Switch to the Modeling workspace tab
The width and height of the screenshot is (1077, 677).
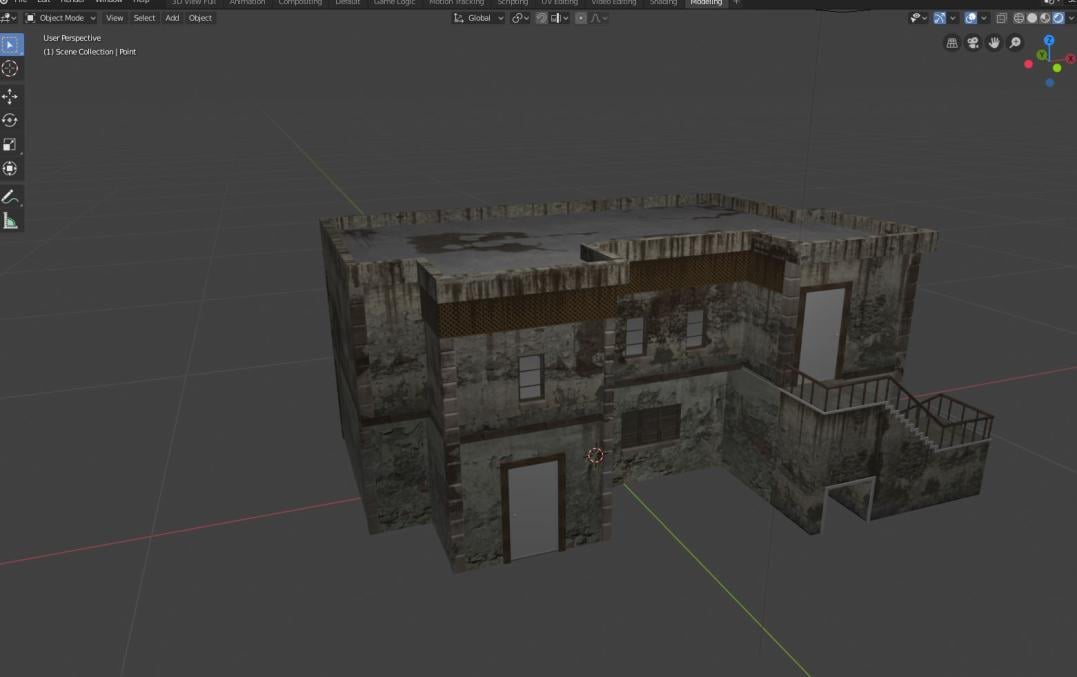pos(706,3)
